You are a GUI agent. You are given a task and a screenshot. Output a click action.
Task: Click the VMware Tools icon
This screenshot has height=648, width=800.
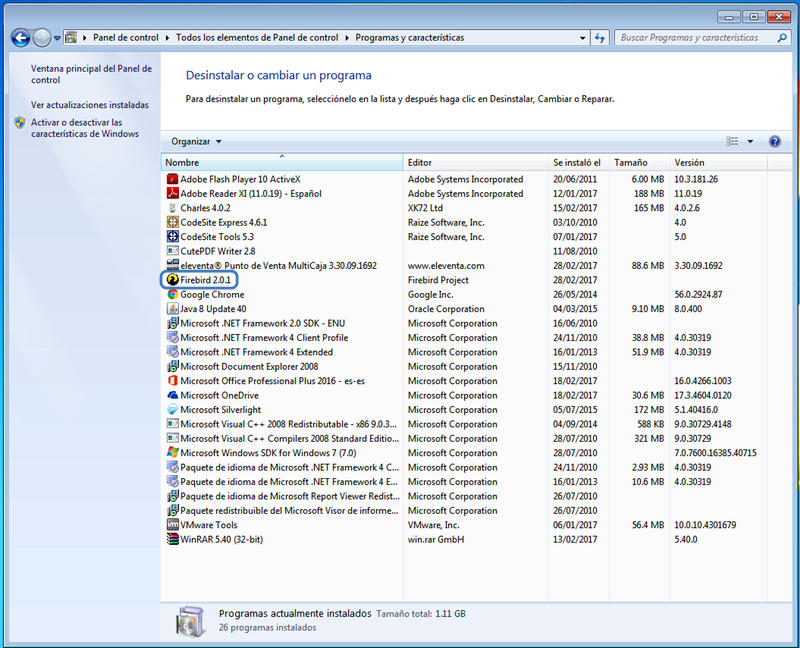[172, 525]
